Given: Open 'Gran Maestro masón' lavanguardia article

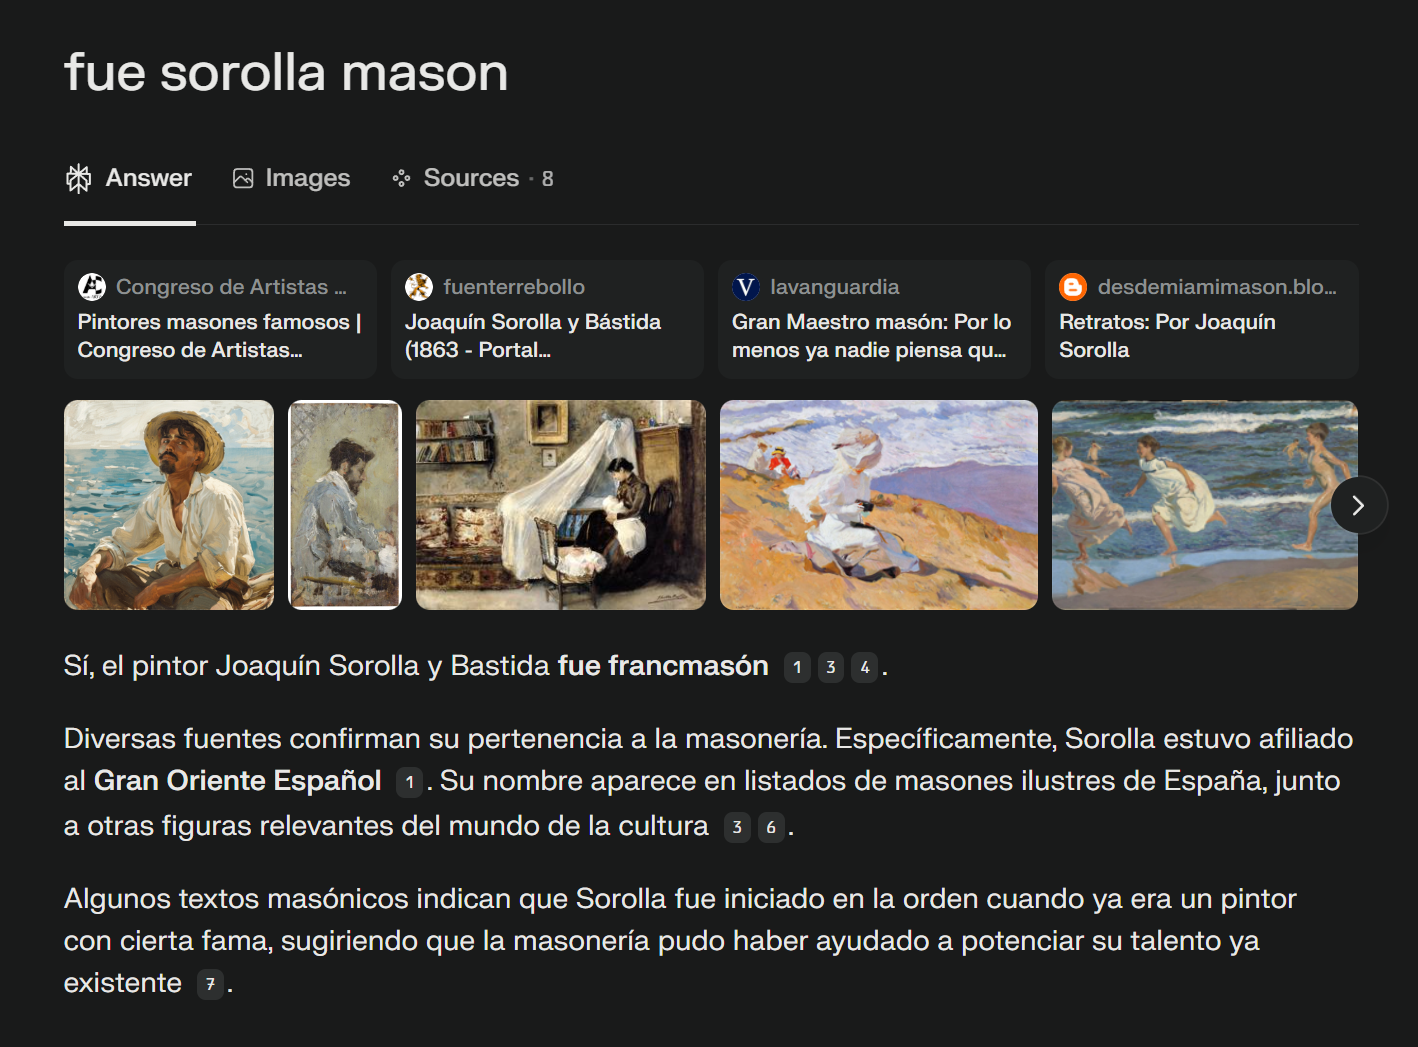Looking at the screenshot, I should (873, 335).
